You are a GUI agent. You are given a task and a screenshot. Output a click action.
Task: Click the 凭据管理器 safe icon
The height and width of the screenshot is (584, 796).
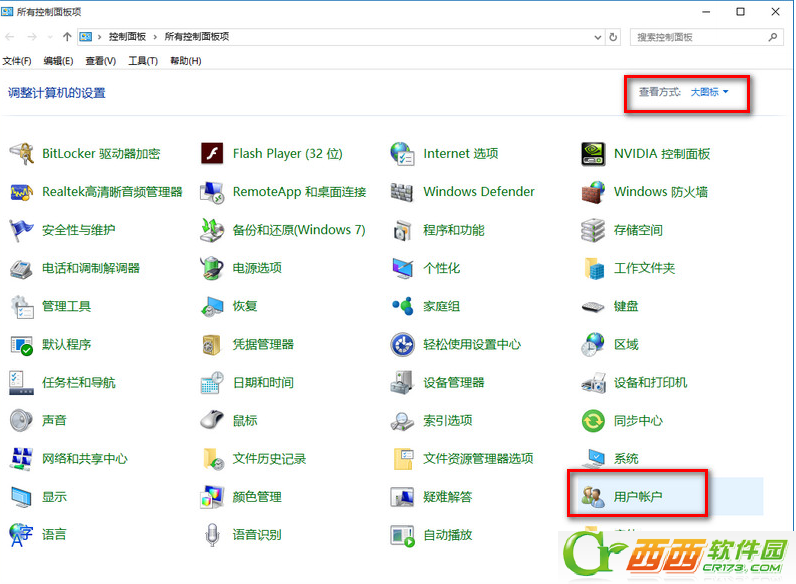[x=211, y=345]
